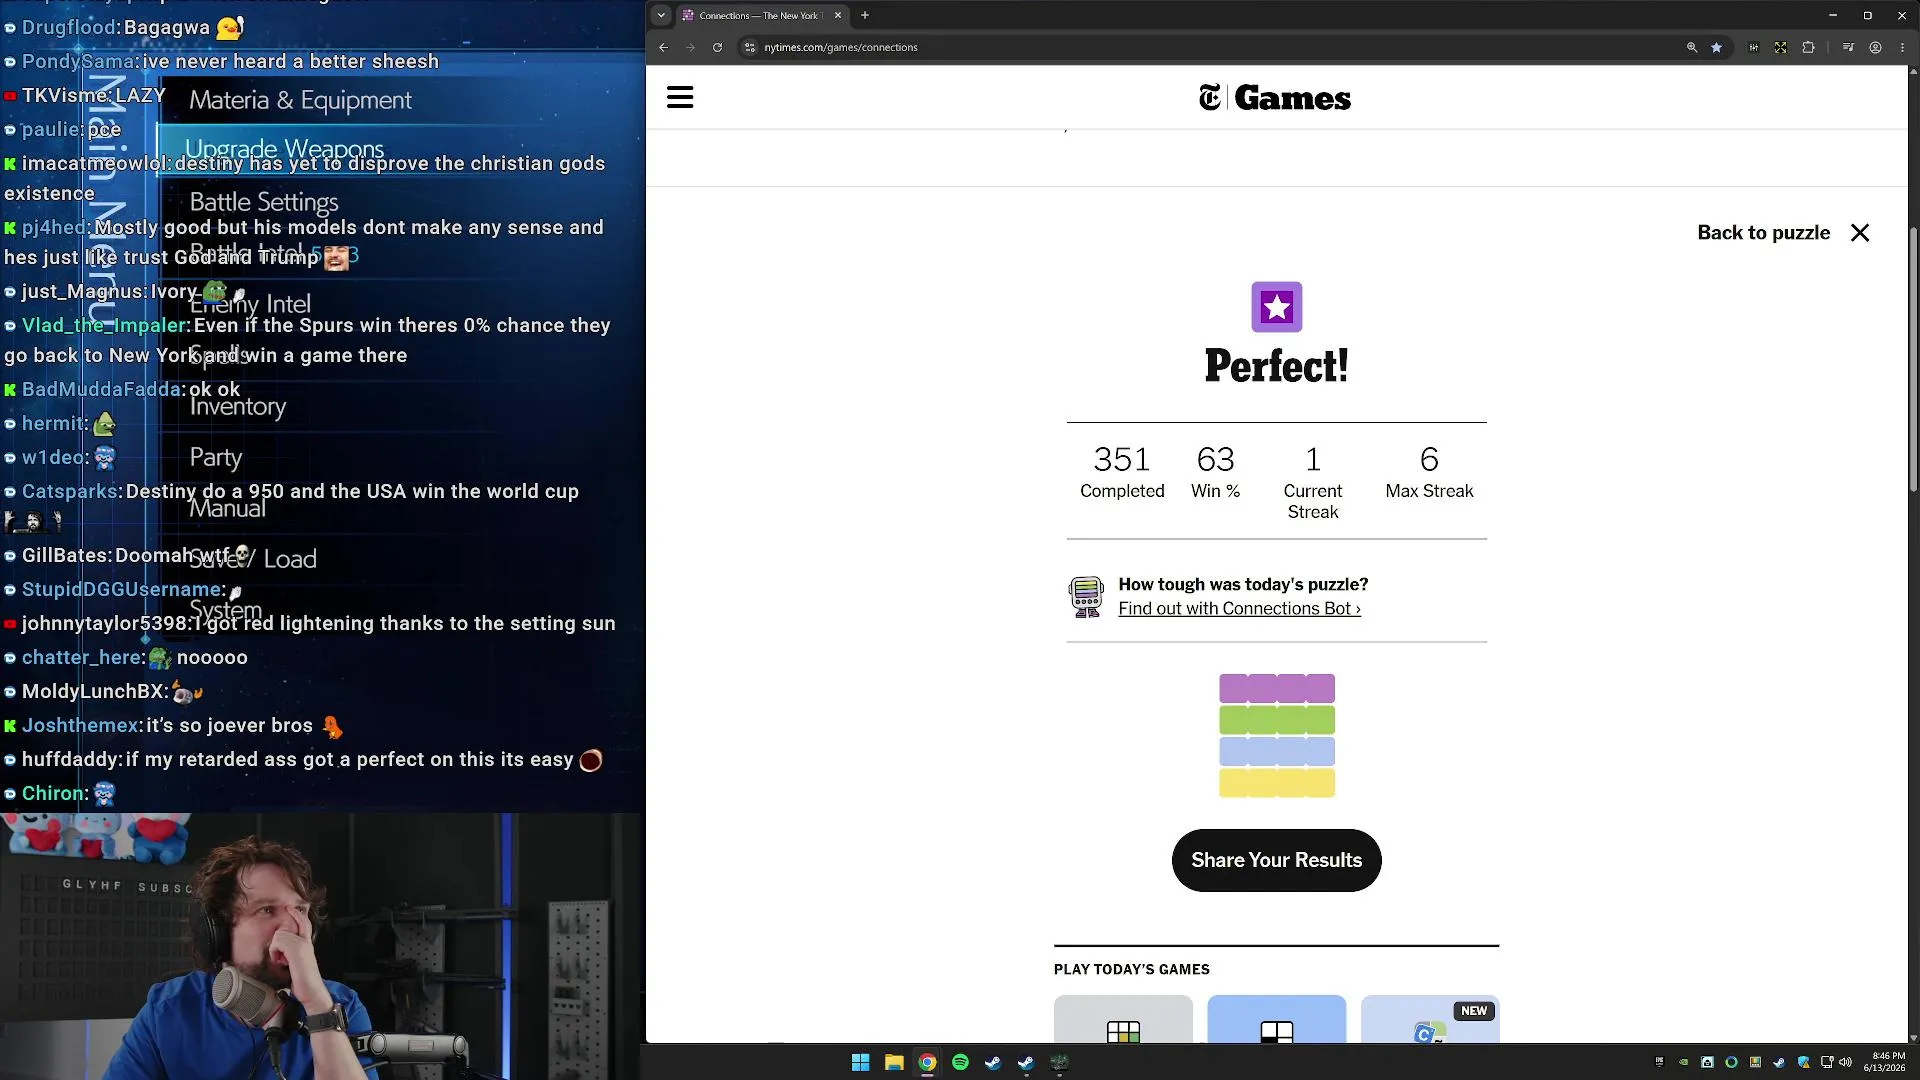Click the extension icon left of Extensions puzzle
Viewport: 1920px width, 1080px height.
(x=1781, y=47)
